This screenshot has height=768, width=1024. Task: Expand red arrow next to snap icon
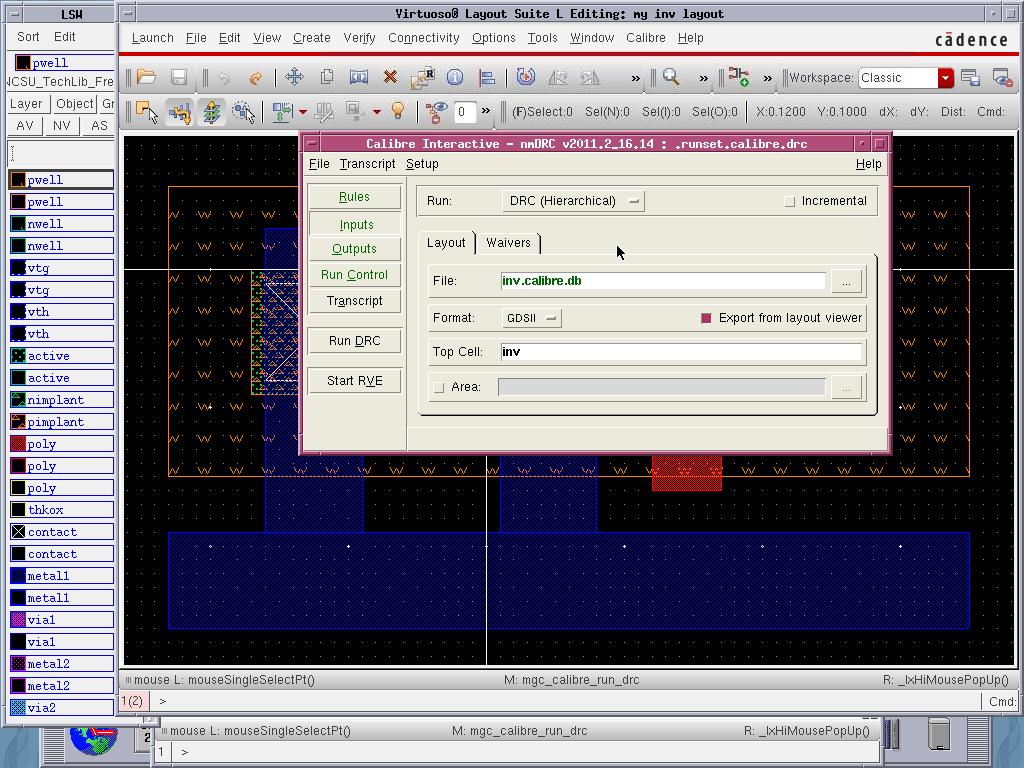(x=302, y=112)
